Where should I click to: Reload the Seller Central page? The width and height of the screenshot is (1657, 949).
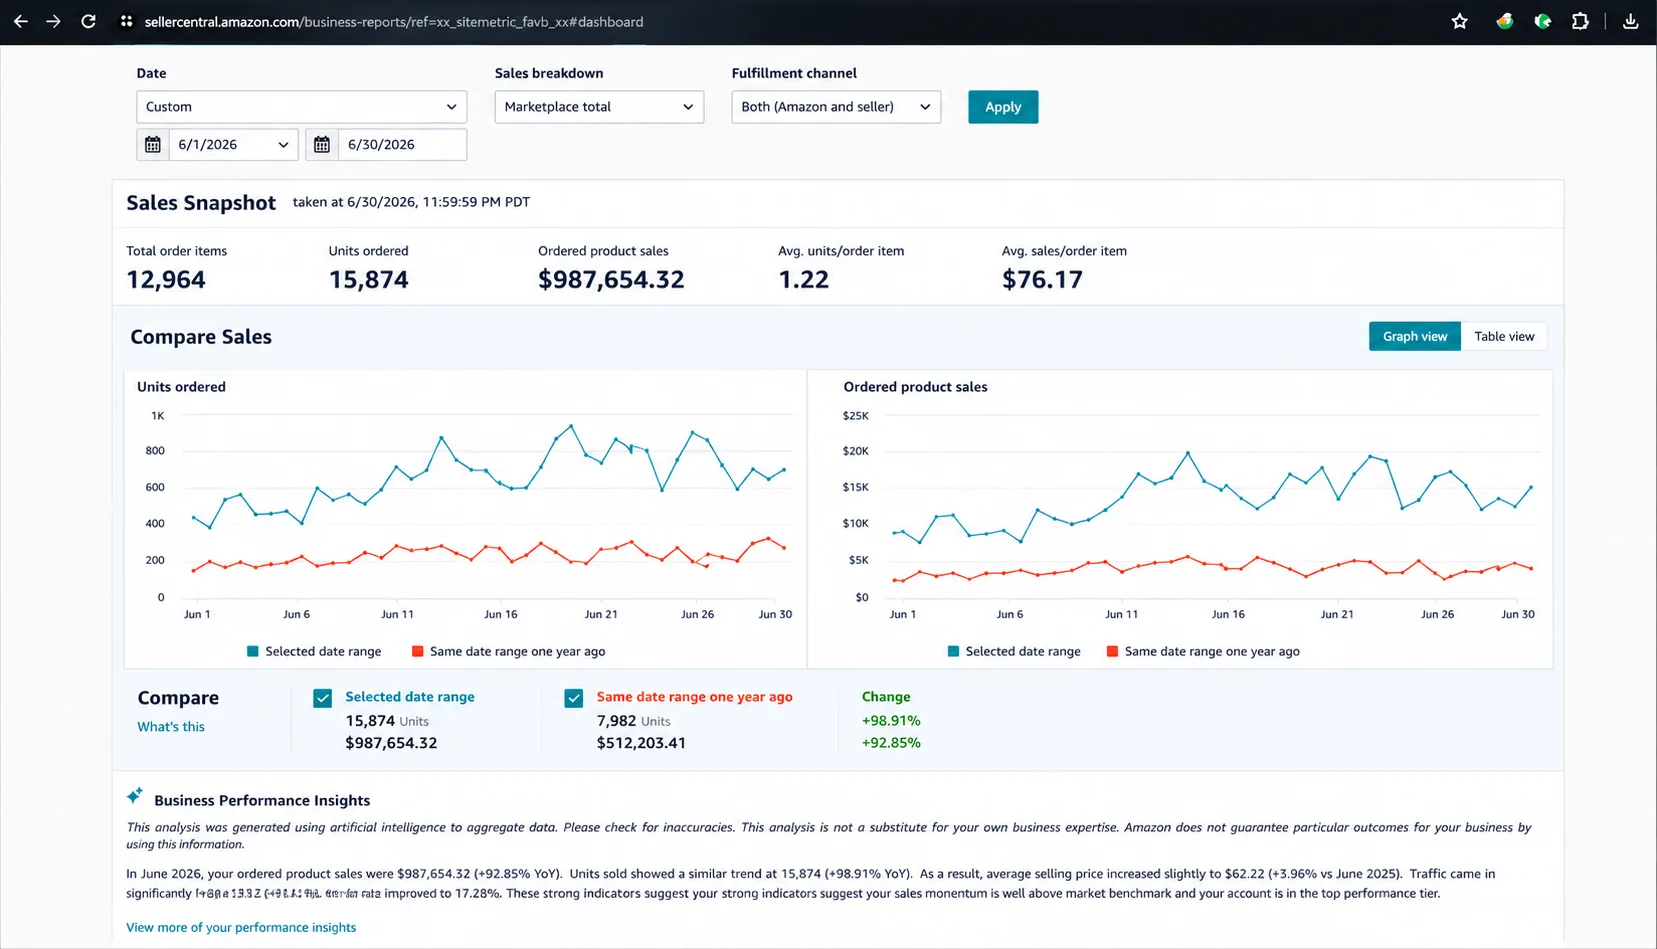pos(88,21)
